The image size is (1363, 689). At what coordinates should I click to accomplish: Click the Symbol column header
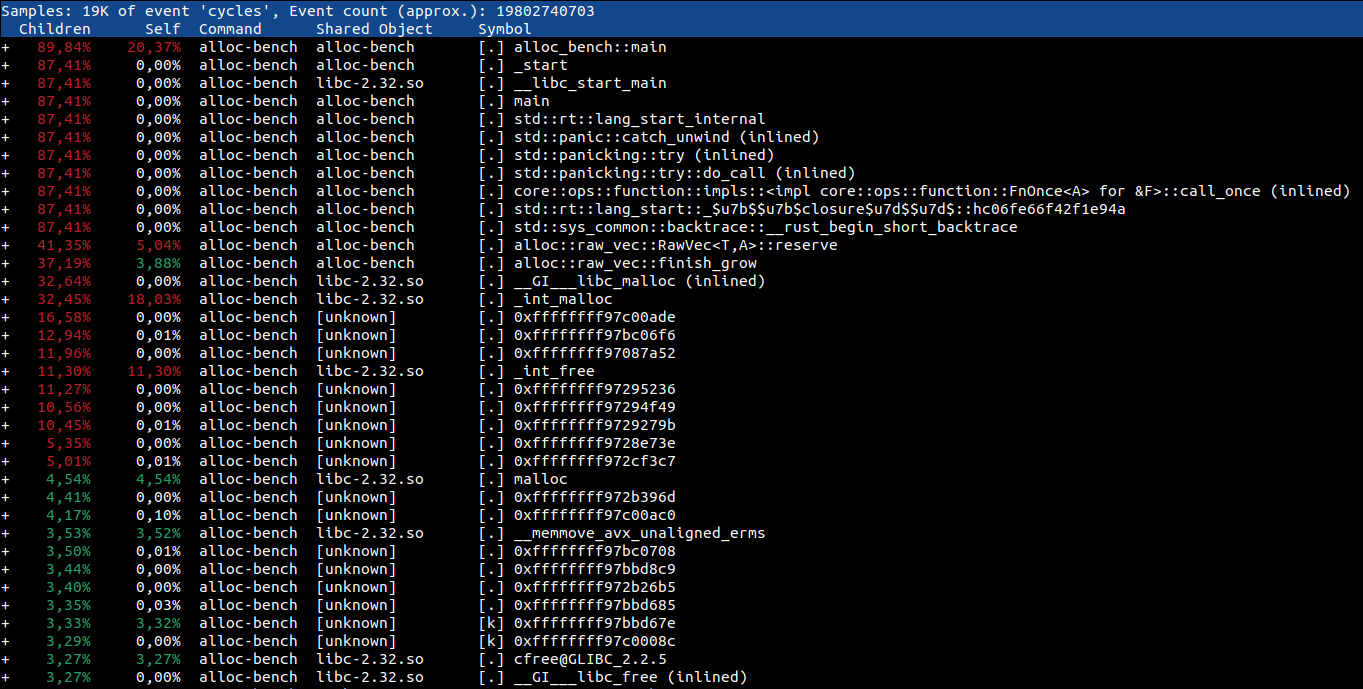(505, 29)
